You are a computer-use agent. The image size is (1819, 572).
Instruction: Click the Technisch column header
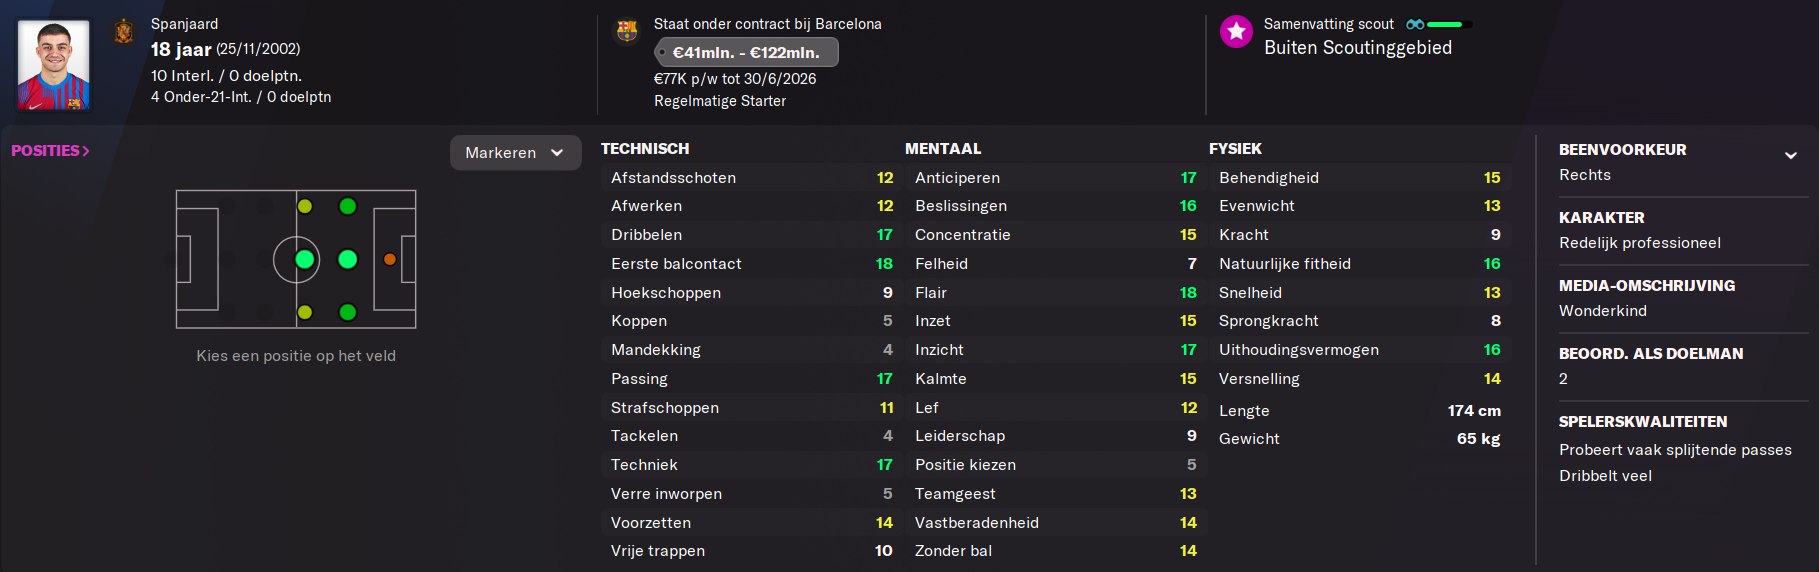pyautogui.click(x=645, y=149)
